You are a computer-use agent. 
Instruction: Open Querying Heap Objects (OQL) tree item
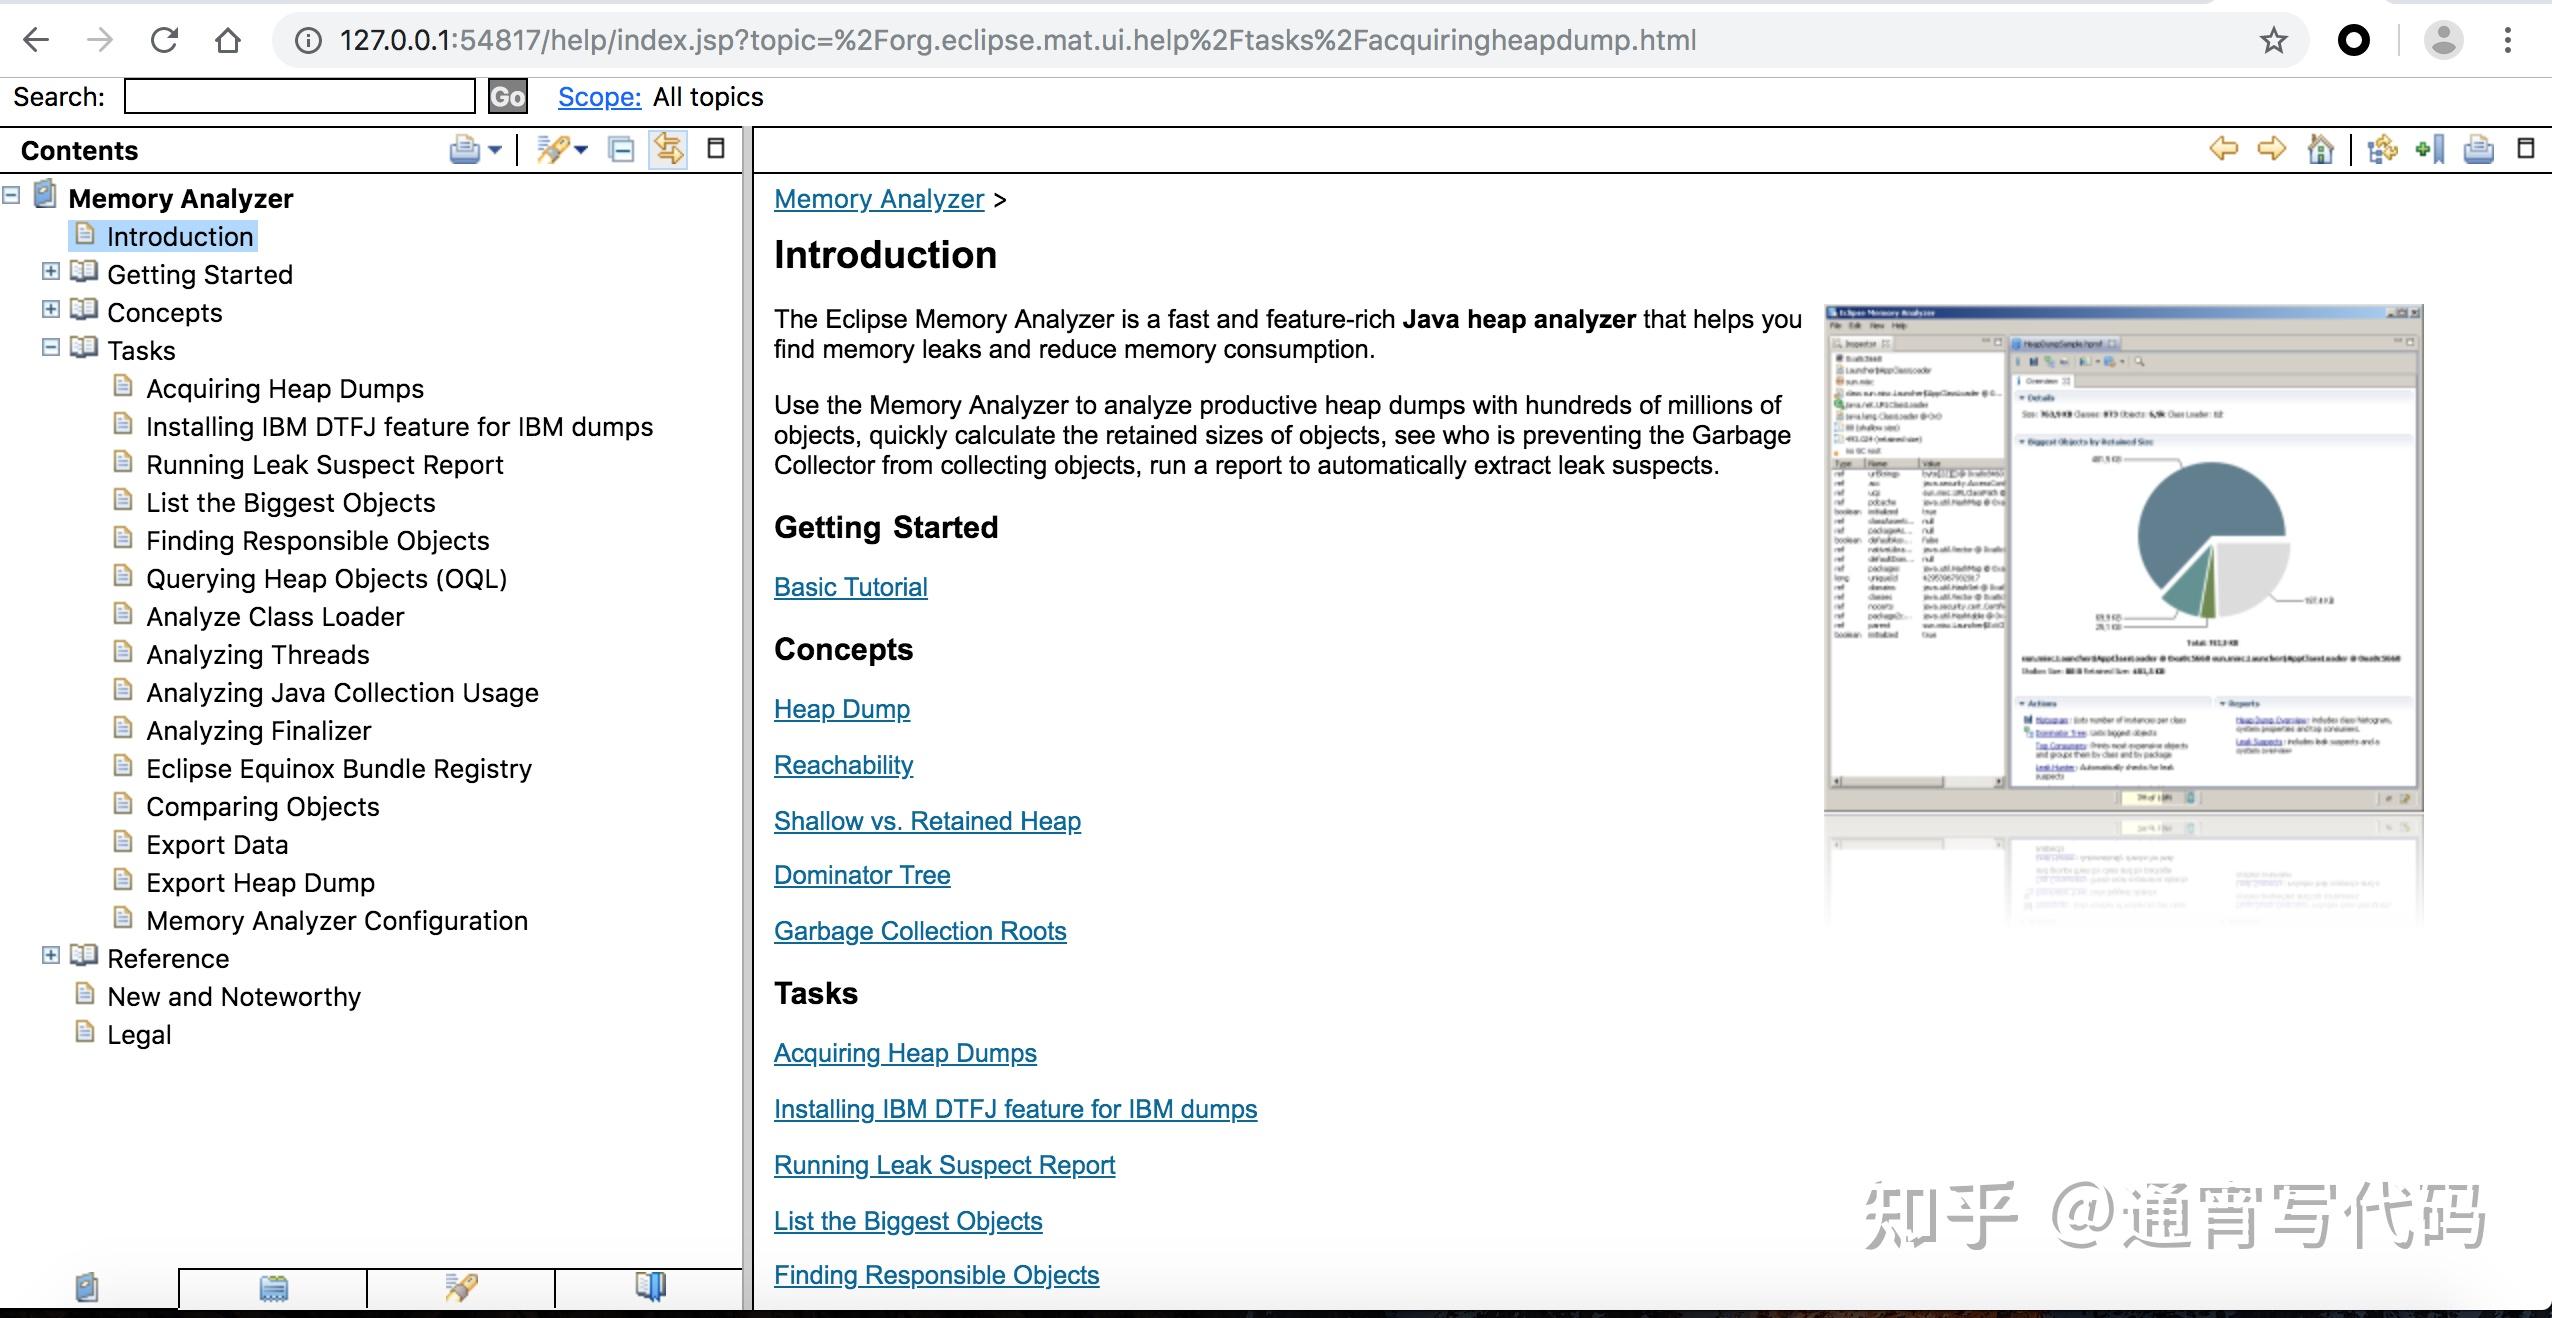click(327, 579)
